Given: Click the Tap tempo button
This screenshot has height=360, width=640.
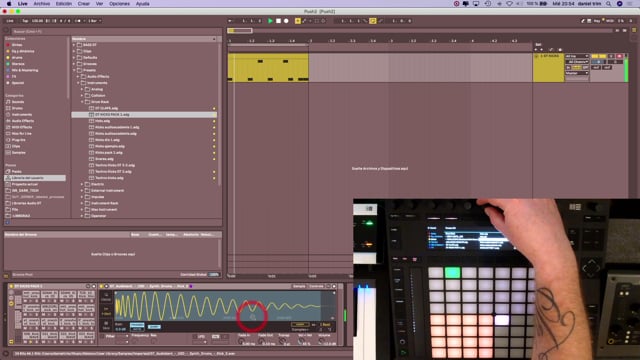Looking at the screenshot, I should click(x=25, y=21).
